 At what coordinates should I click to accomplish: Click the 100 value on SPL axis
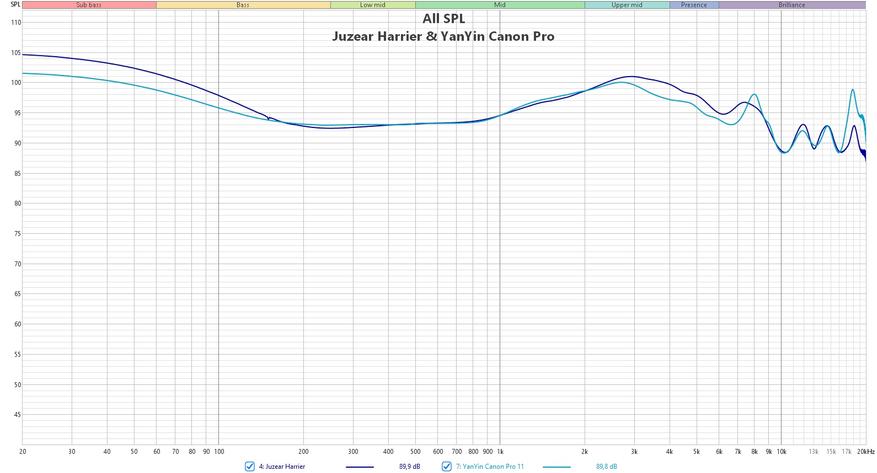point(16,83)
